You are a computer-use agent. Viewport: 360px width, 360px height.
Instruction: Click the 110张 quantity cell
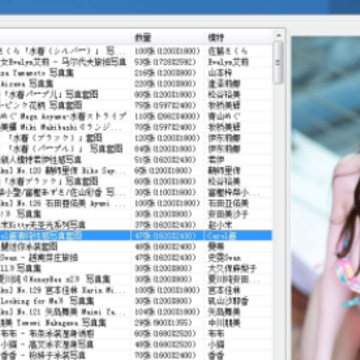click(x=167, y=116)
